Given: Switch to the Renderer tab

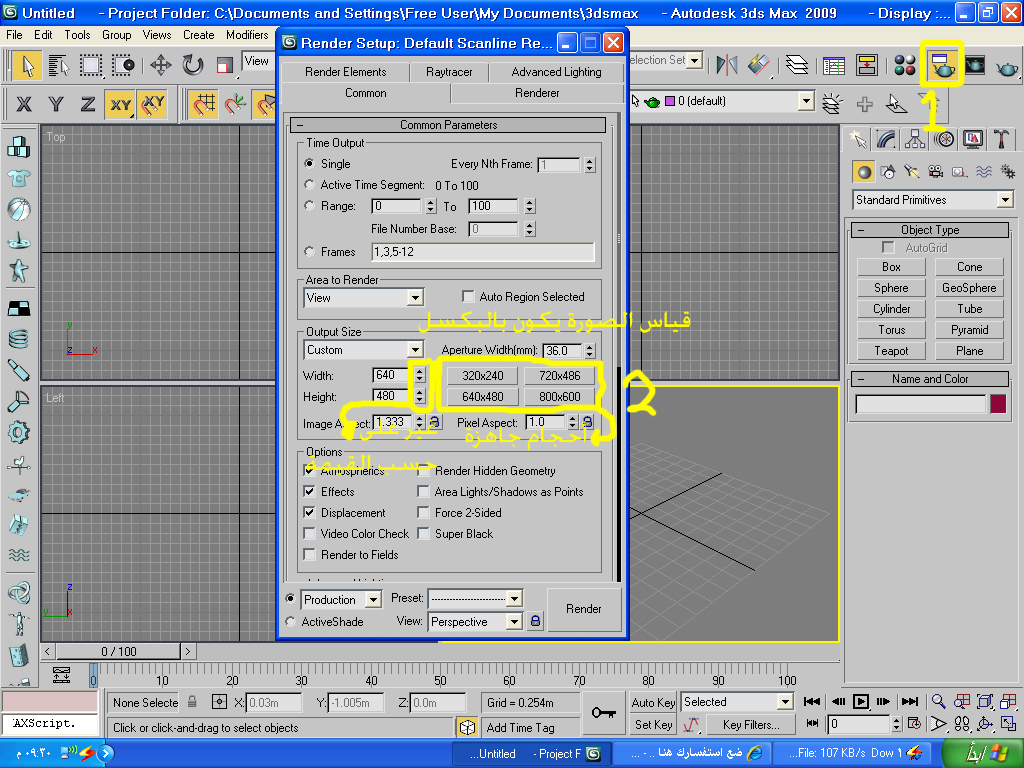Looking at the screenshot, I should tap(537, 93).
